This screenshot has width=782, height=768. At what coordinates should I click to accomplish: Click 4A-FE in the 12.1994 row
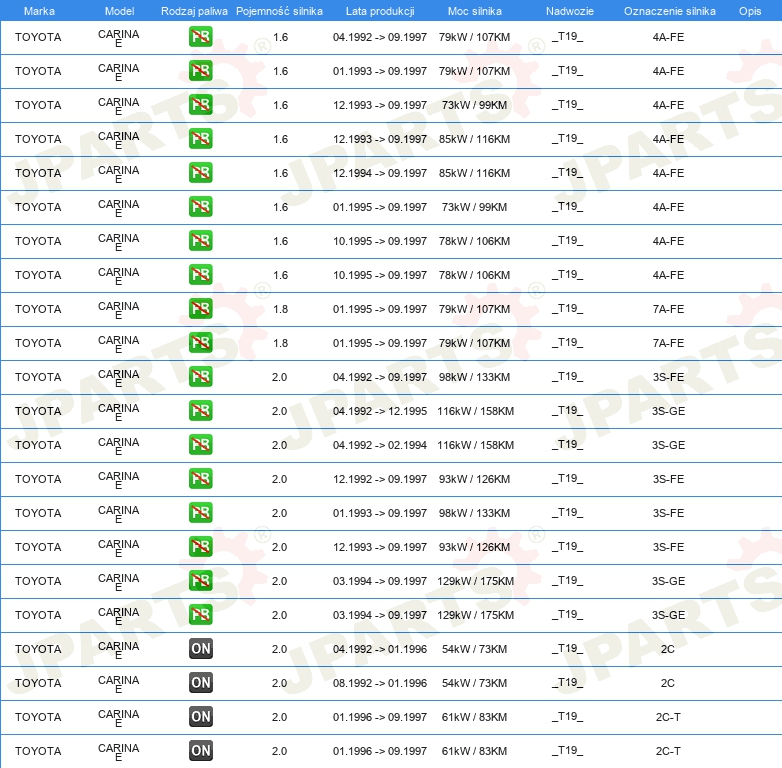click(668, 173)
